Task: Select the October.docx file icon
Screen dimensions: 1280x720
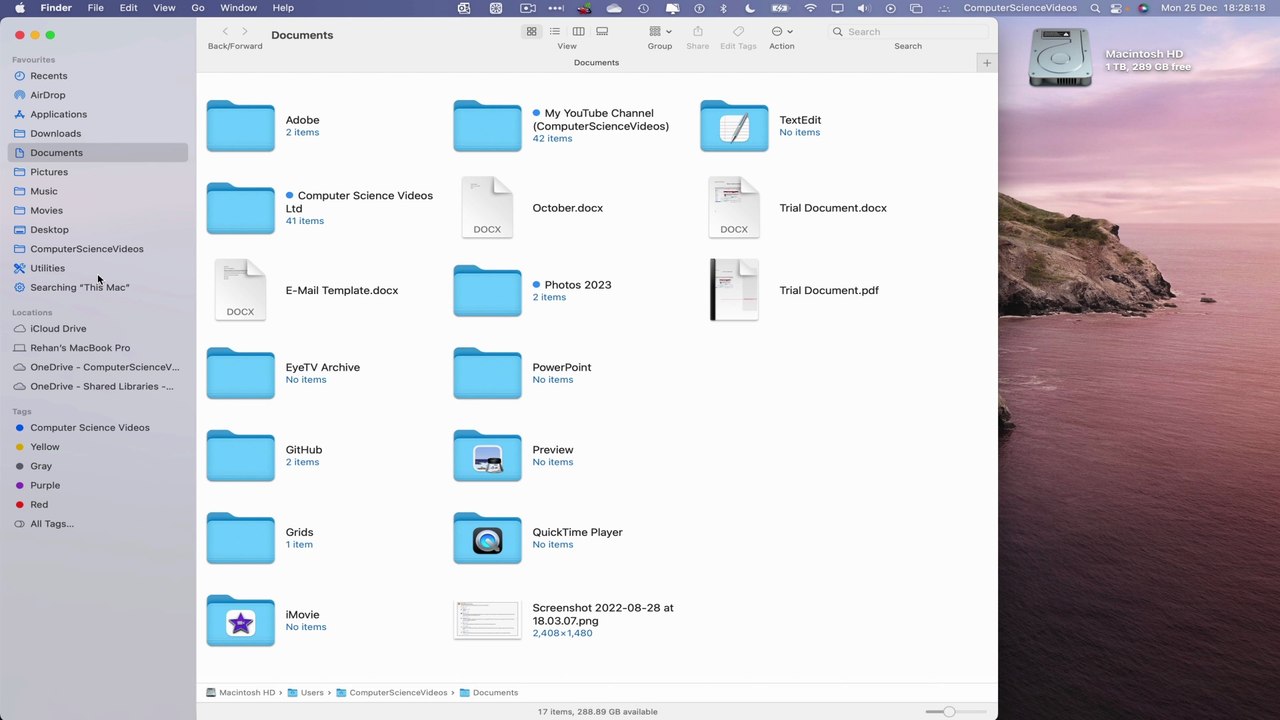Action: tap(487, 208)
